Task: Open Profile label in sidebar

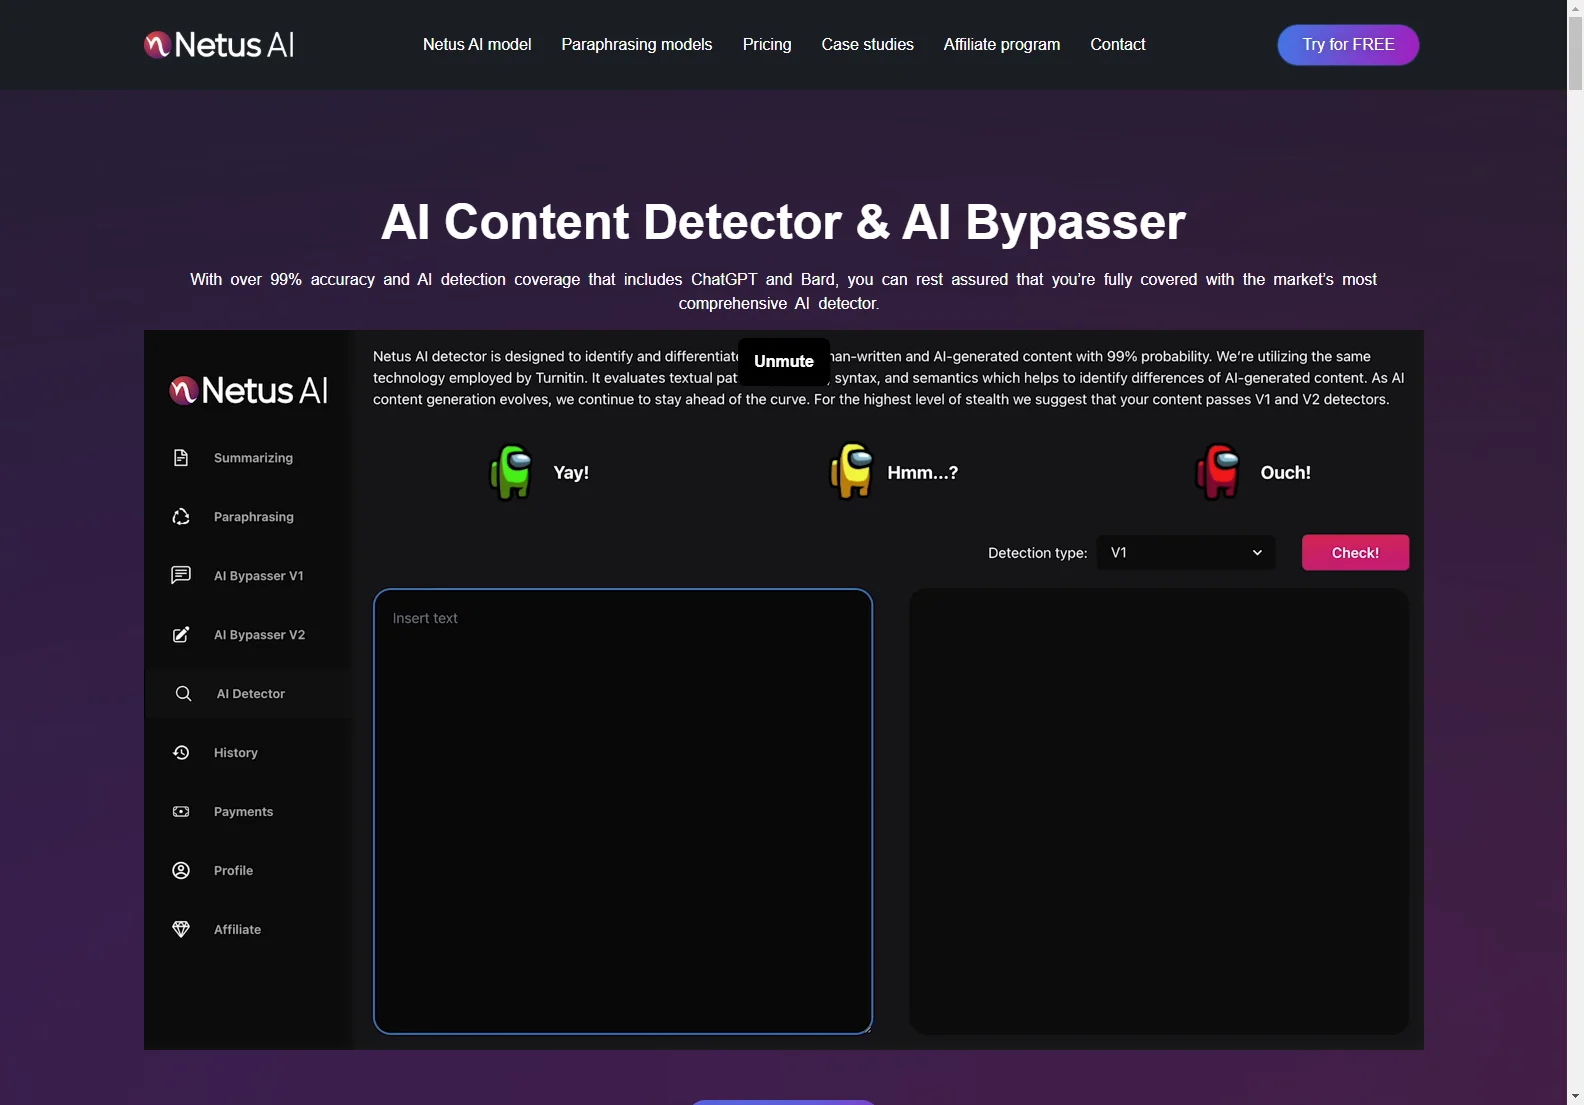Action: (233, 871)
